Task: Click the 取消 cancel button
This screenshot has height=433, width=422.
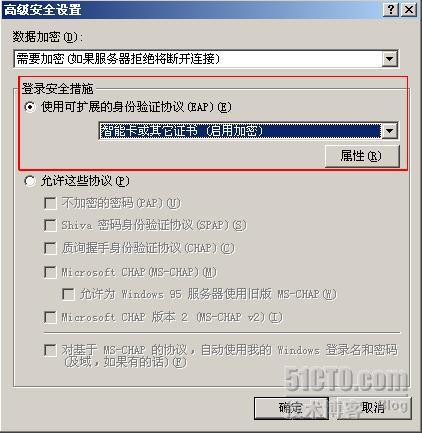Action: click(374, 408)
